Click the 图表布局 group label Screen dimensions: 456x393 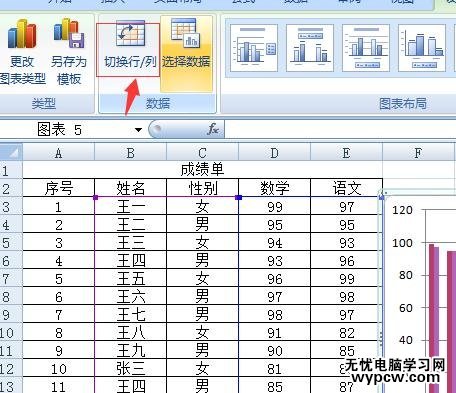tap(403, 103)
